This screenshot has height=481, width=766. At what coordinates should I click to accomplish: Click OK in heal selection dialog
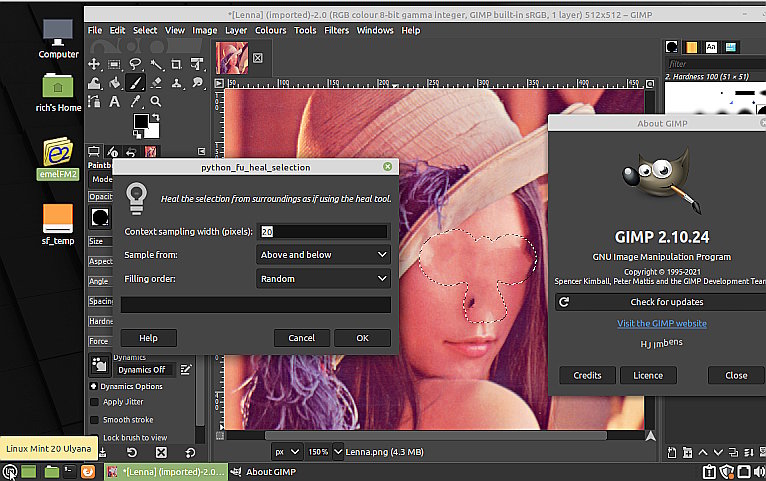click(362, 338)
